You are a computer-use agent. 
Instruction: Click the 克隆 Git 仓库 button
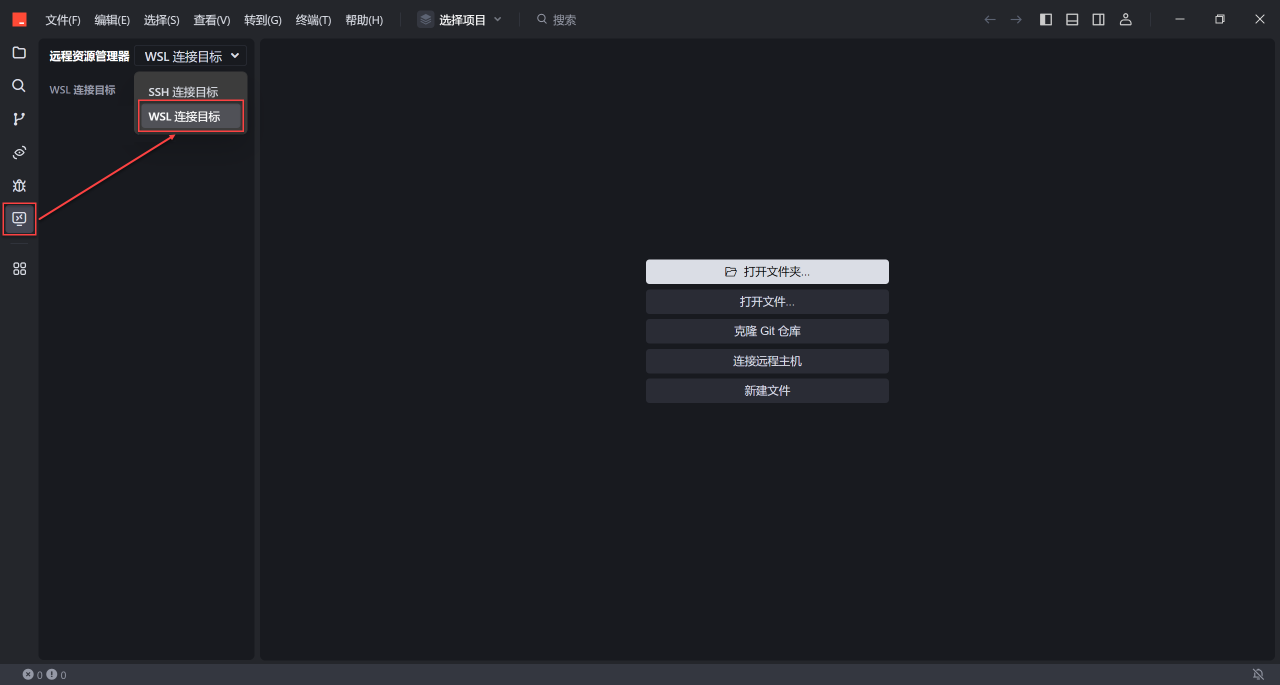pos(767,331)
